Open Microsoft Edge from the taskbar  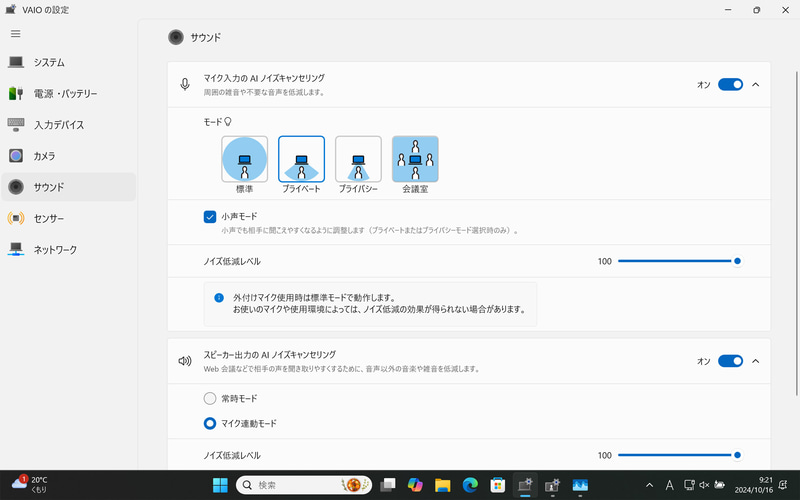pos(470,485)
